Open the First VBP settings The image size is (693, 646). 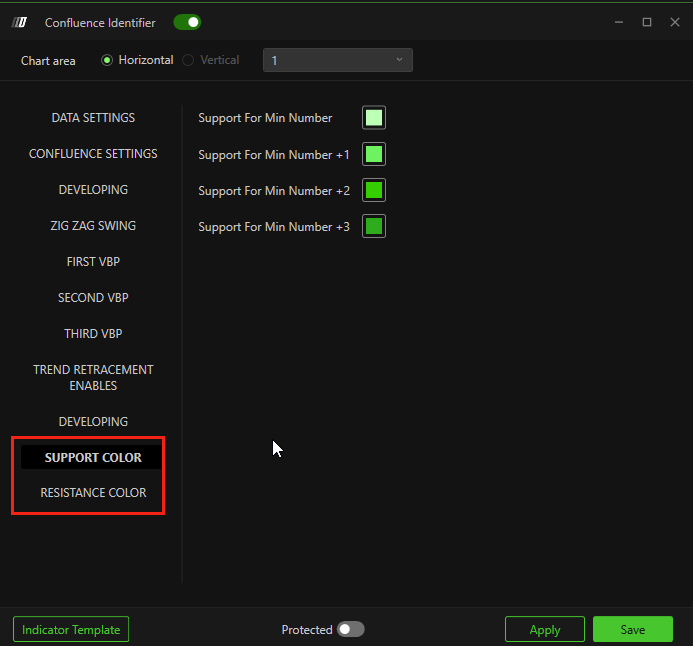pyautogui.click(x=93, y=262)
